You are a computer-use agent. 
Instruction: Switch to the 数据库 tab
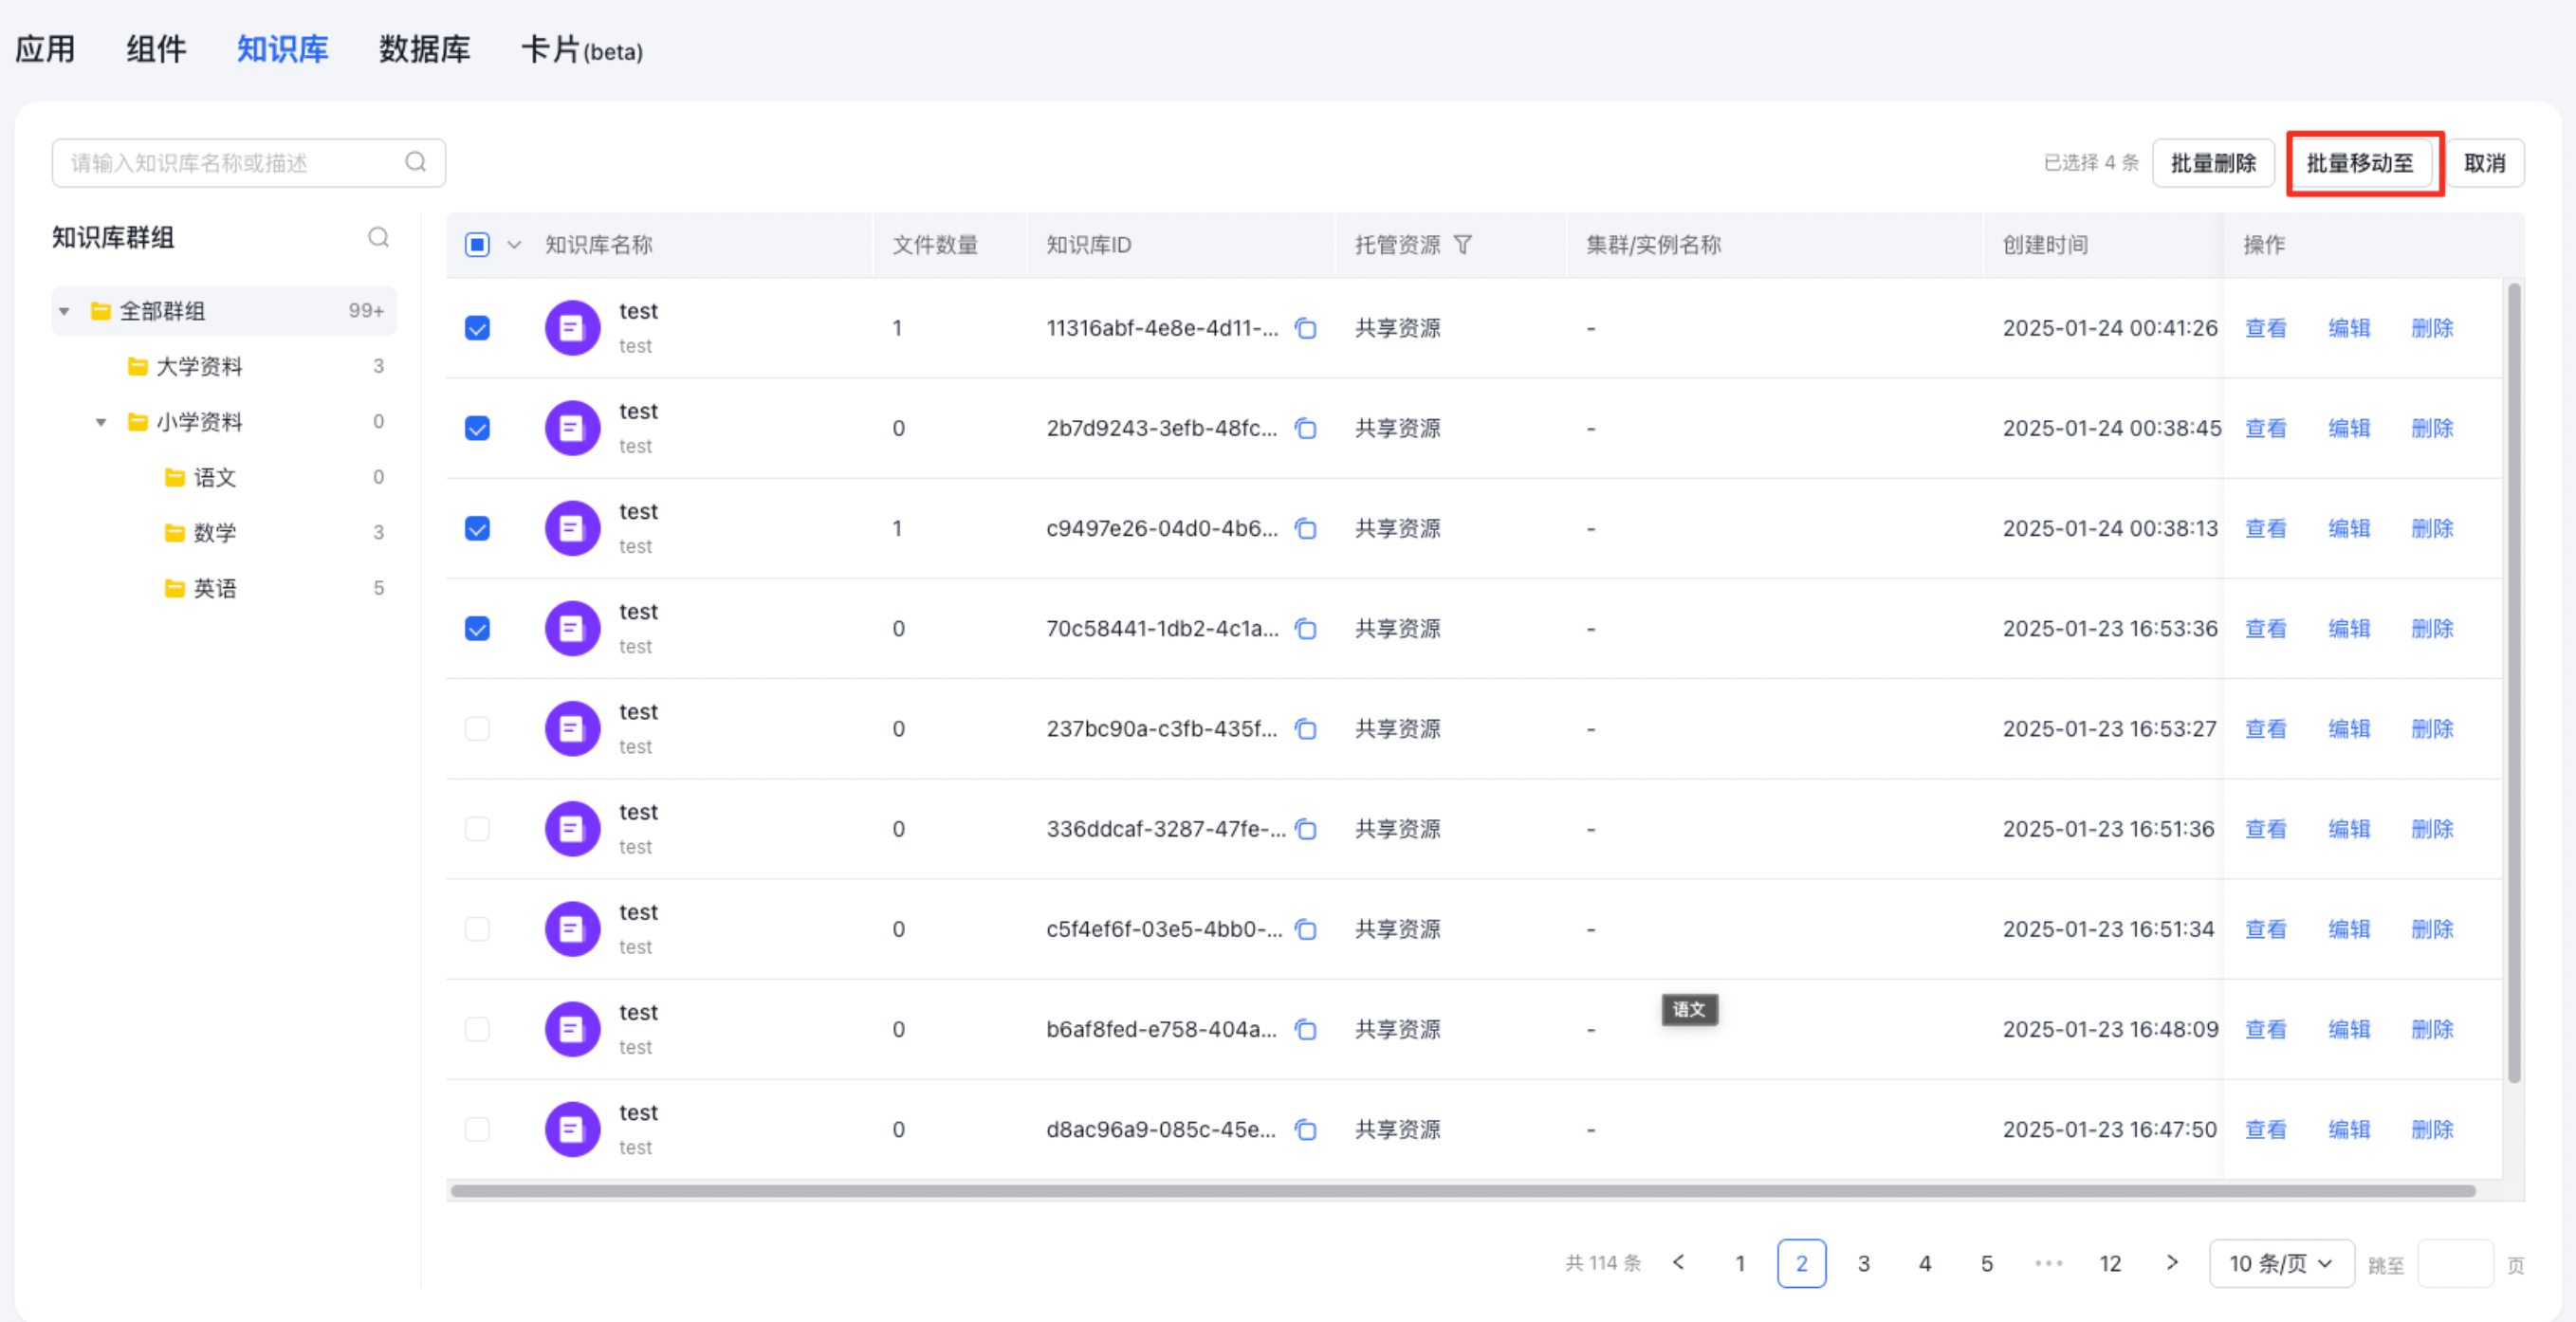pyautogui.click(x=424, y=48)
